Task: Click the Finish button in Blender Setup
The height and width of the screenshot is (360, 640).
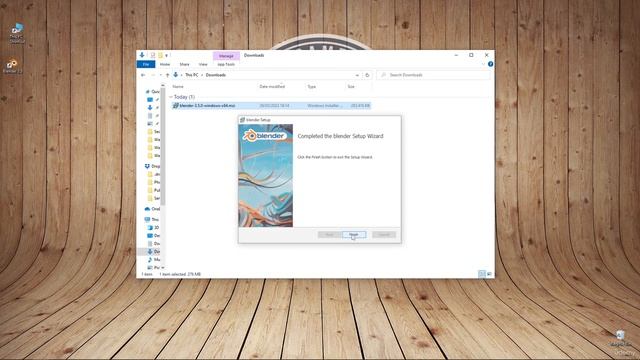Action: pyautogui.click(x=354, y=235)
